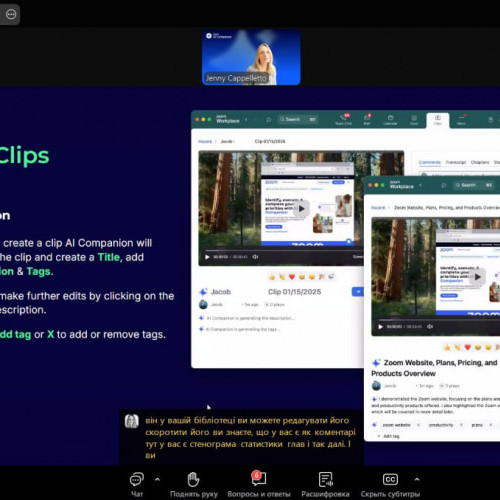Viewport: 500px width, 500px height.
Task: Mute volume in the Zoom Website clip player
Action: click(430, 327)
